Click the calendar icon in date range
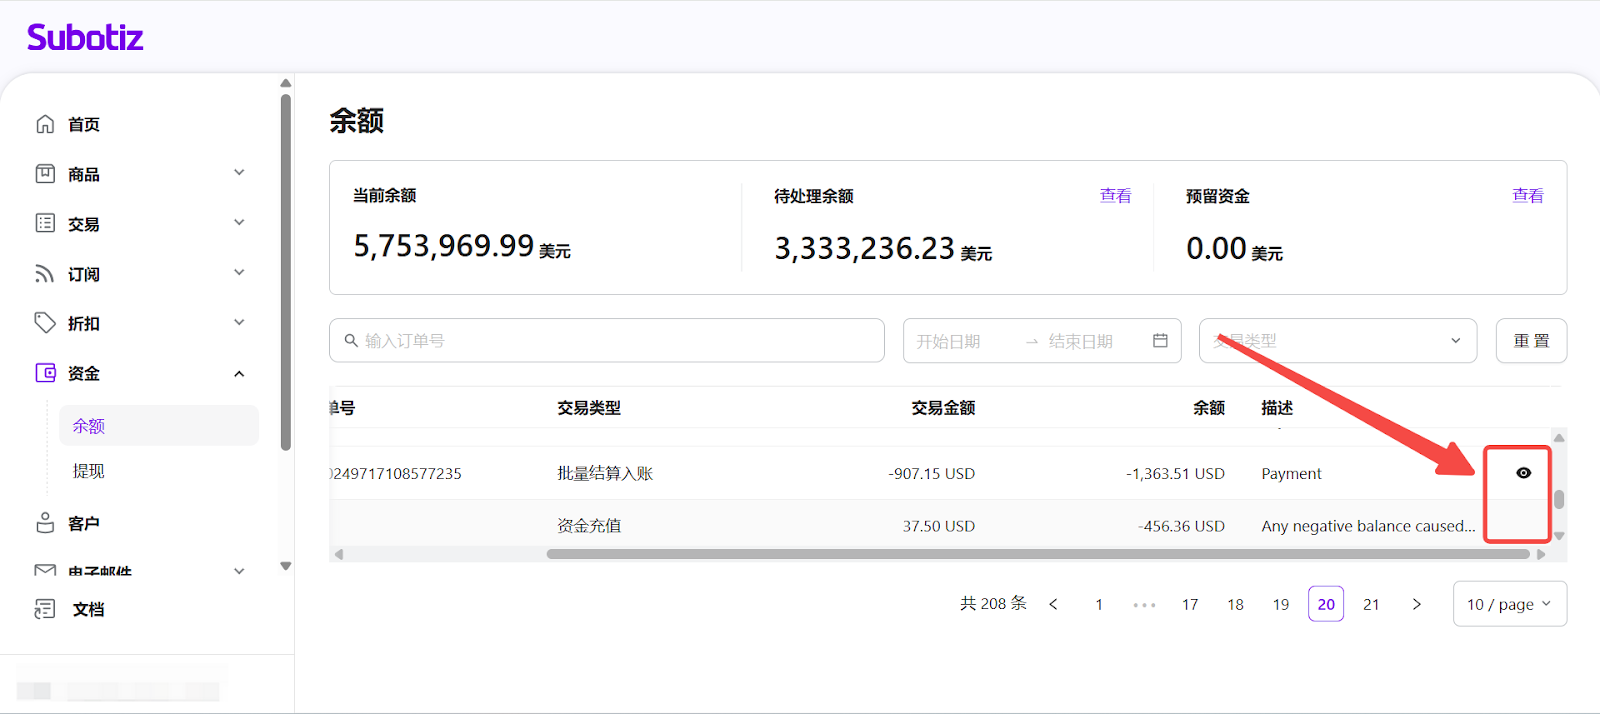Image resolution: width=1600 pixels, height=714 pixels. pos(1160,341)
